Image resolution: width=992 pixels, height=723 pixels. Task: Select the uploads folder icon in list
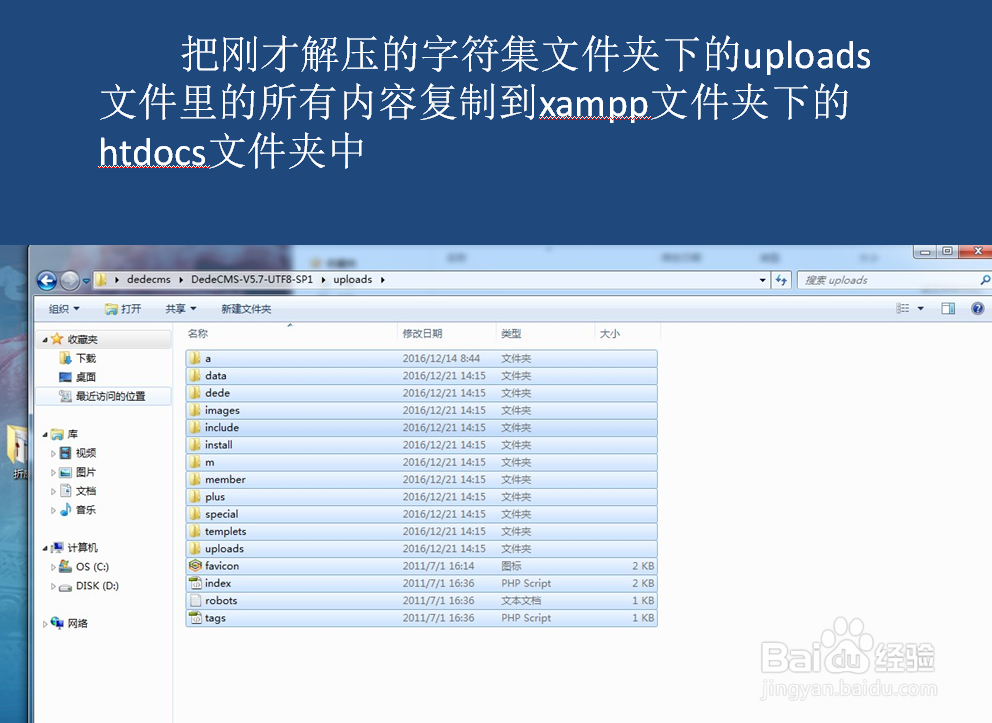pyautogui.click(x=195, y=548)
